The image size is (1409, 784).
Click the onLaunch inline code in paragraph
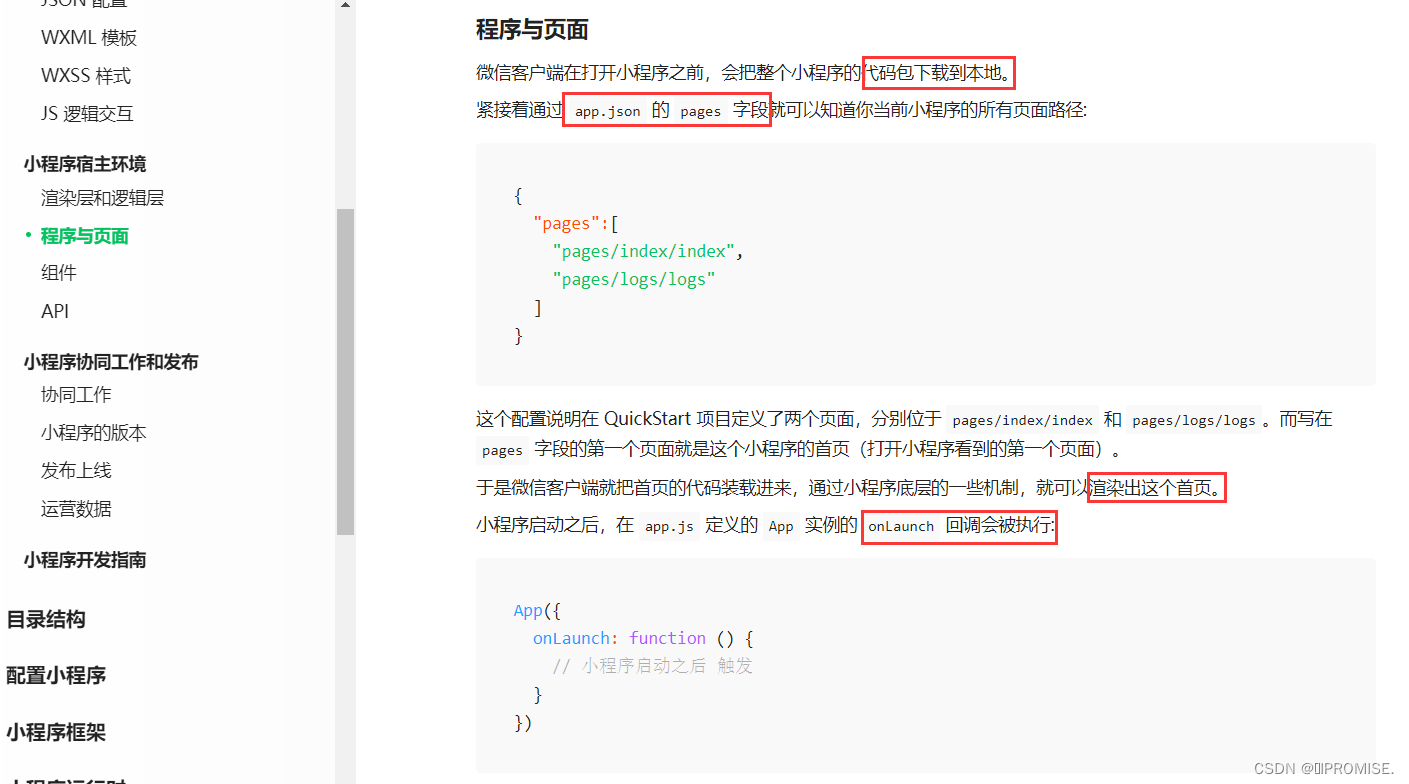pos(901,526)
